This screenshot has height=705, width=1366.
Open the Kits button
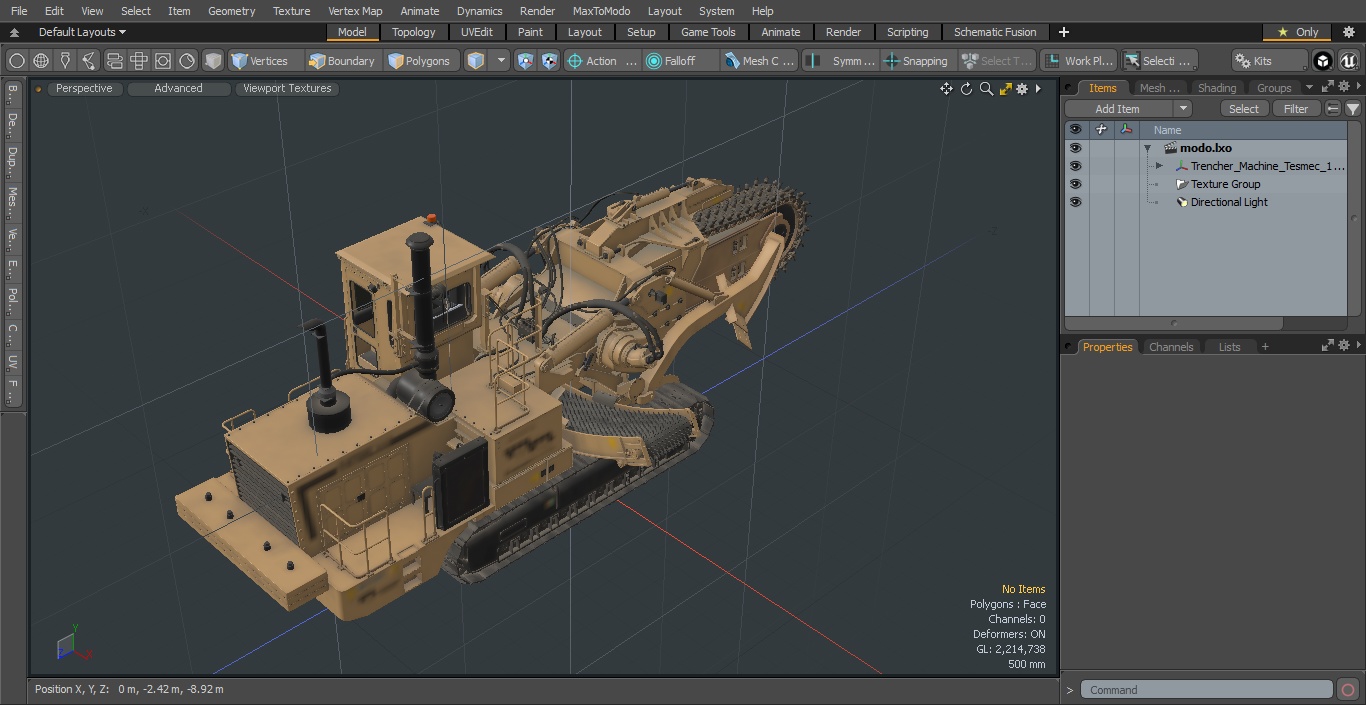coord(1269,61)
